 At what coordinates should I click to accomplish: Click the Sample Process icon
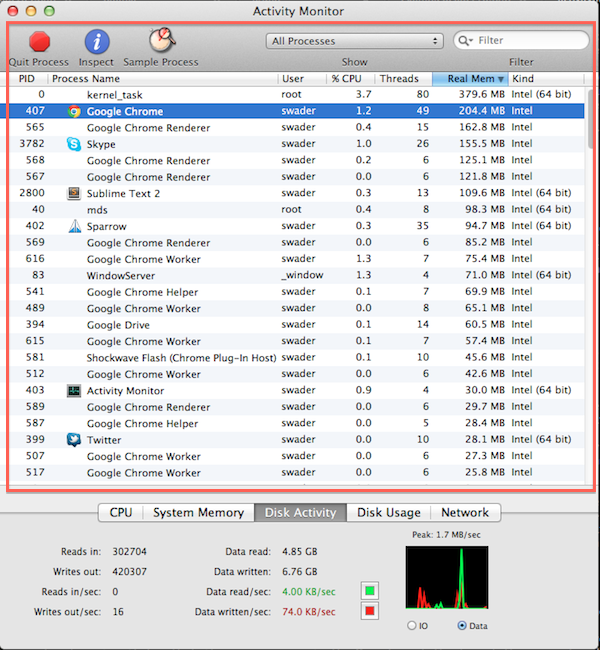162,41
